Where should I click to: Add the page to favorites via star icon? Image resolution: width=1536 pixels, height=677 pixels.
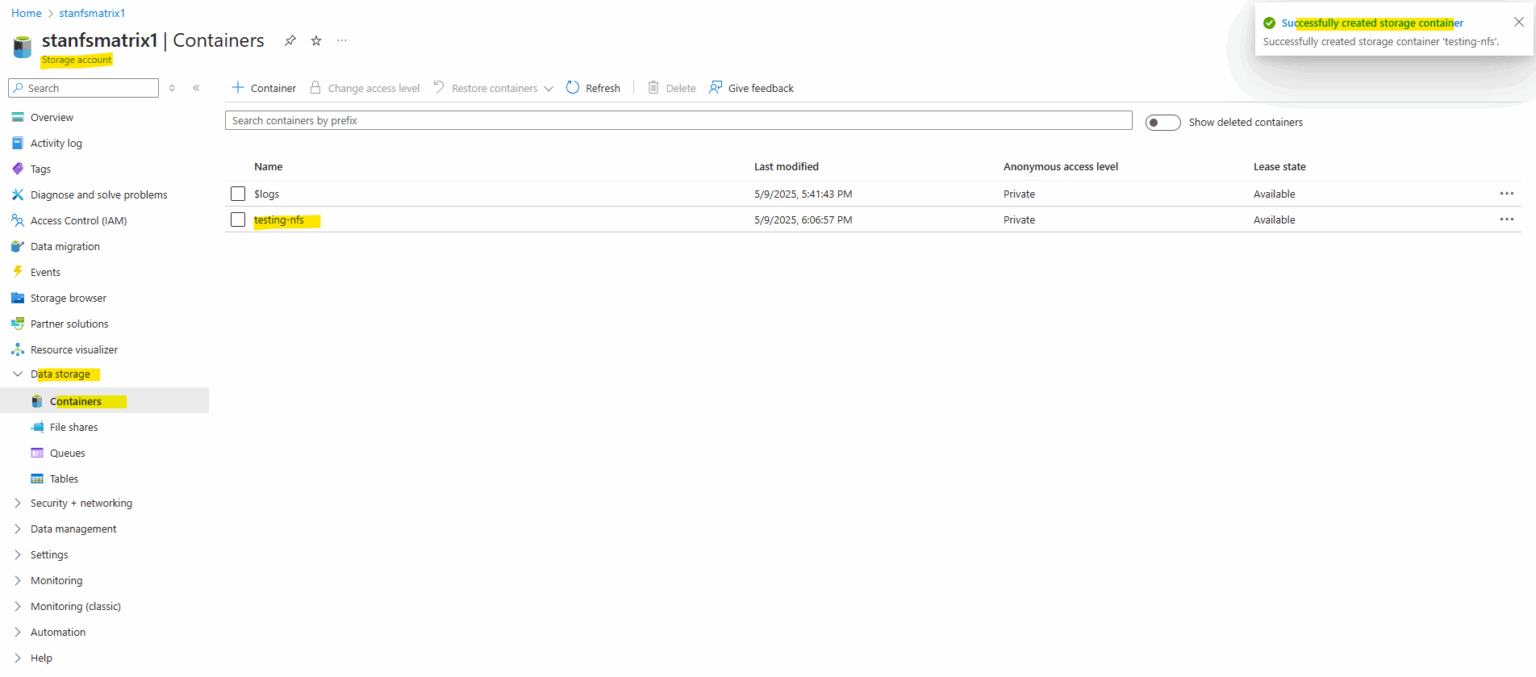[x=315, y=40]
